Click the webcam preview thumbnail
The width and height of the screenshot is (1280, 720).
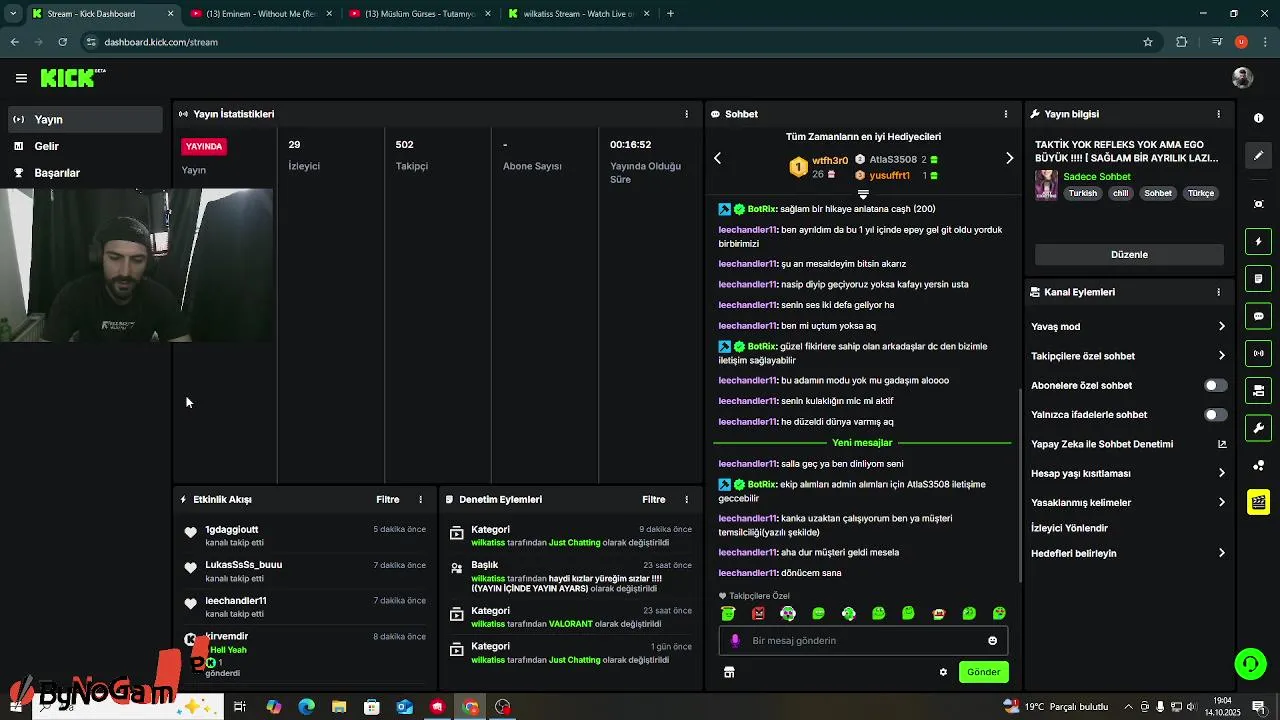136,265
